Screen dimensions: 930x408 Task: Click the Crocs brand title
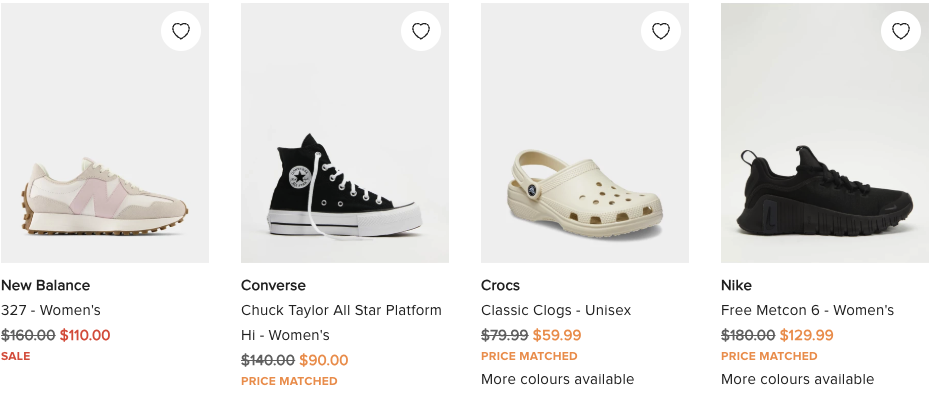(500, 285)
